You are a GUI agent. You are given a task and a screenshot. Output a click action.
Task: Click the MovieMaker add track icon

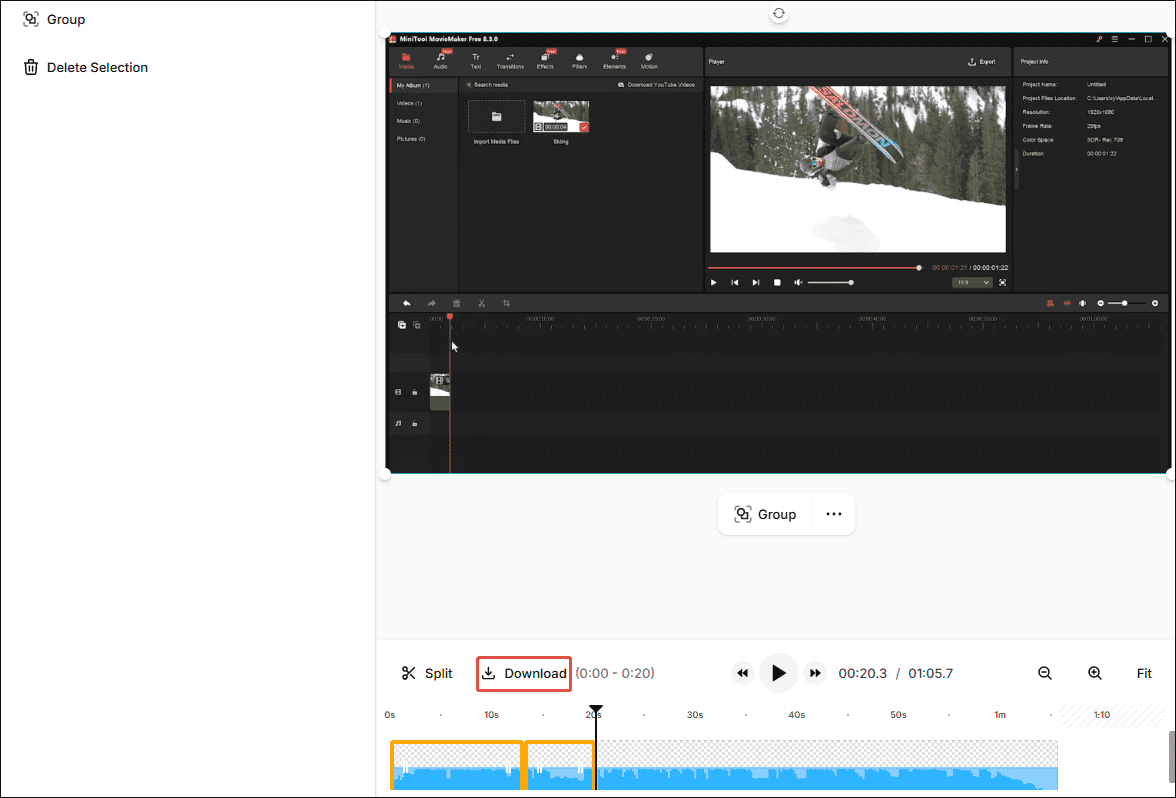[402, 325]
